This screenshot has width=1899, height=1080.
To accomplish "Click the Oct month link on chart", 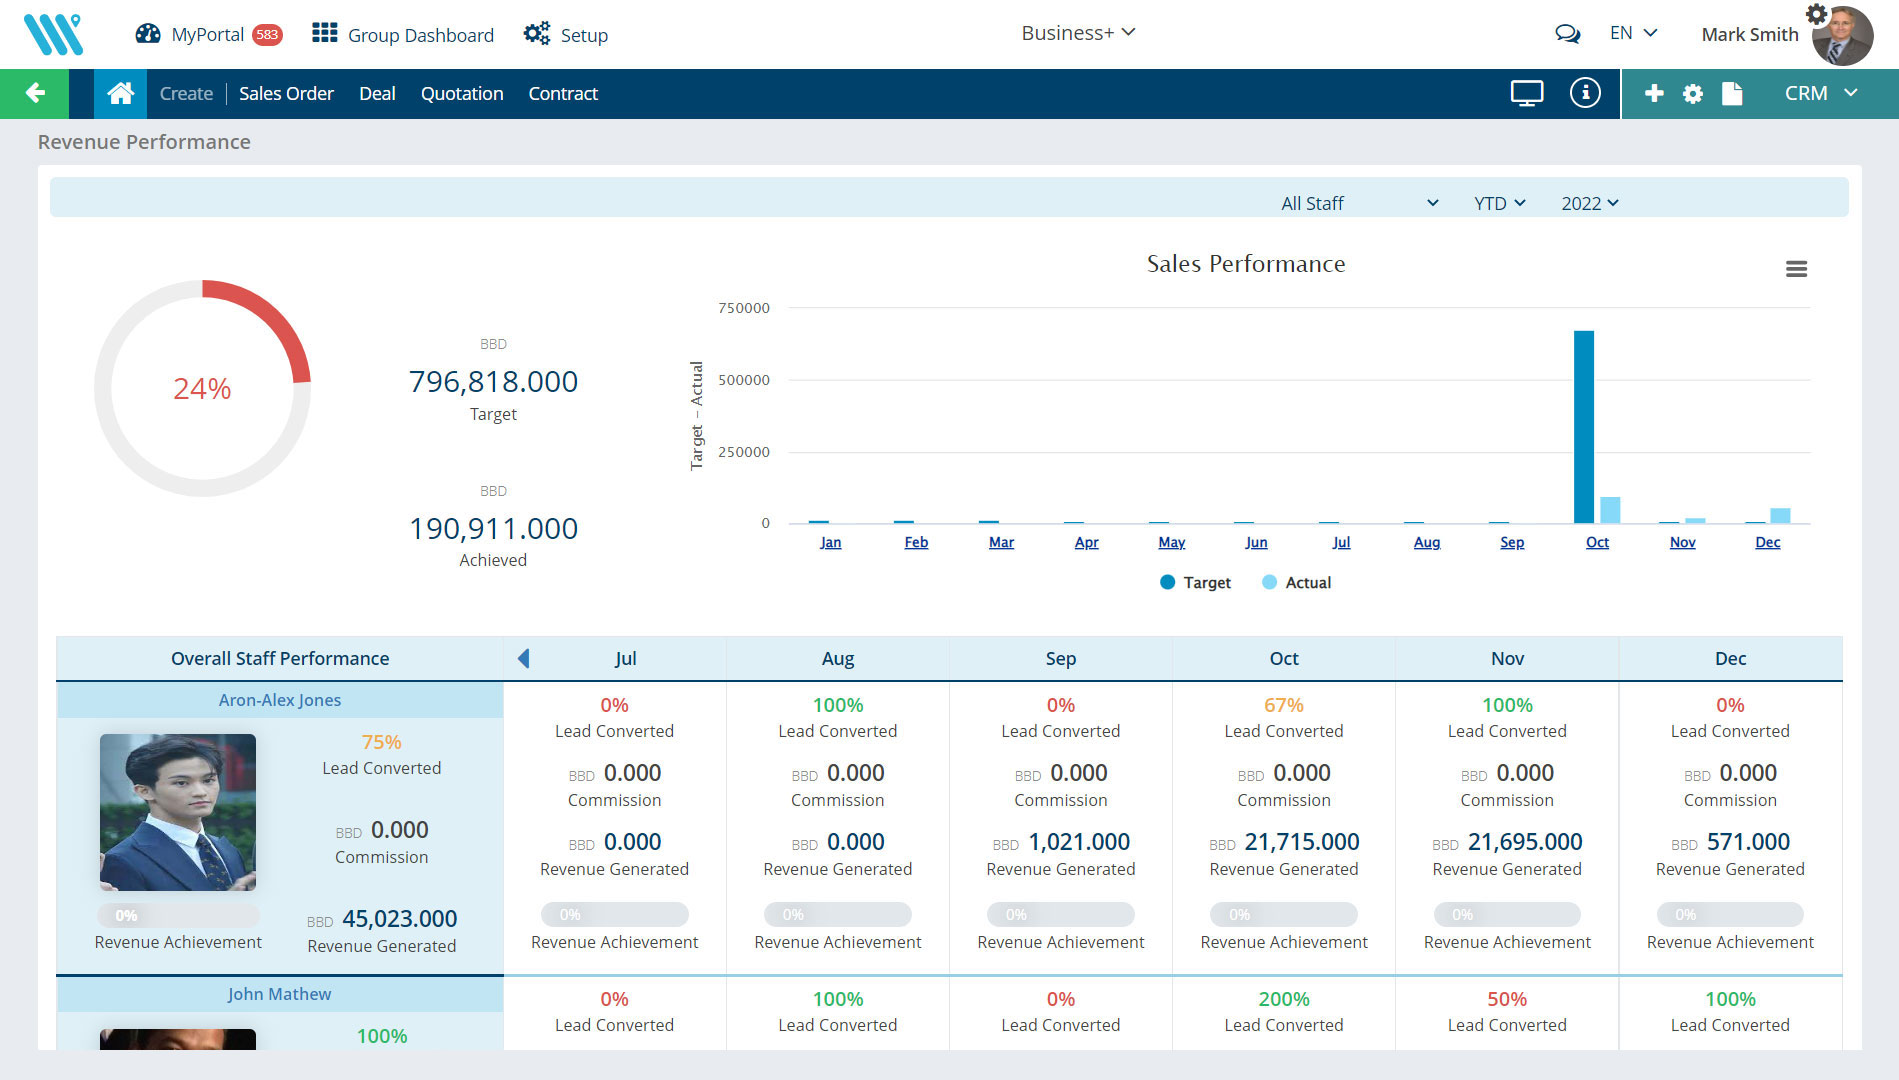I will [x=1597, y=542].
